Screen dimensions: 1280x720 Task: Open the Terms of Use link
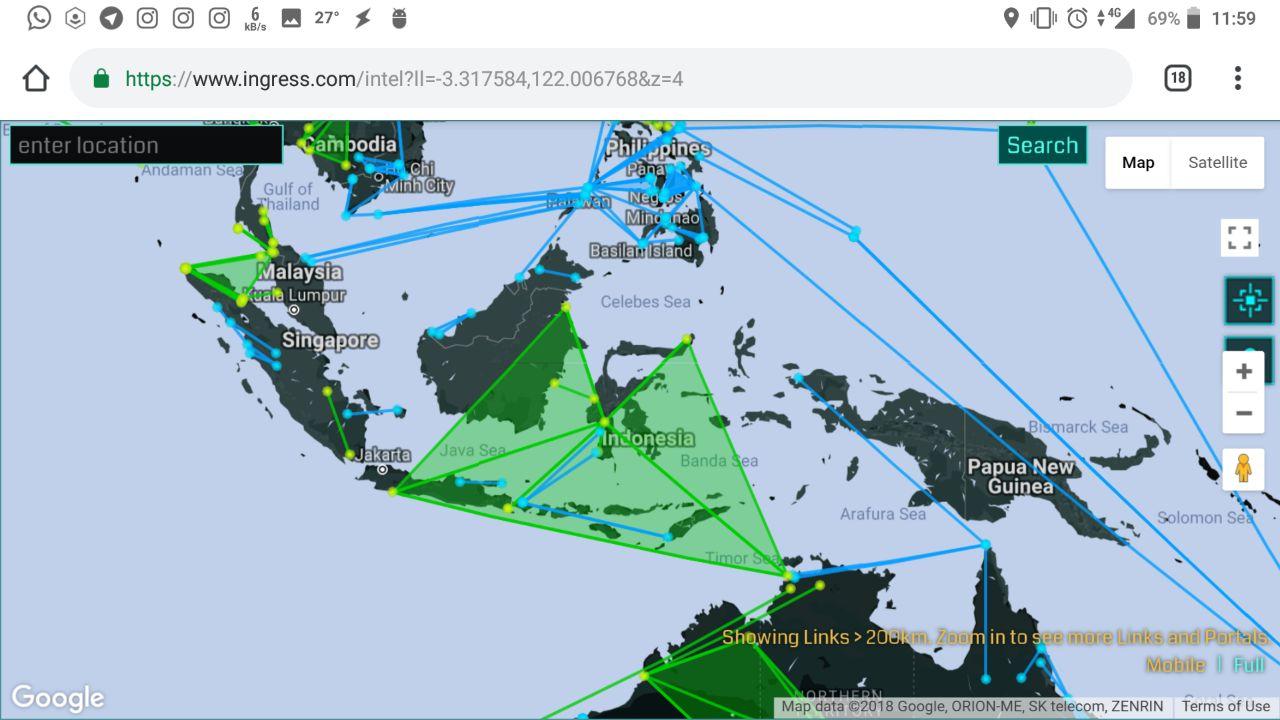[1225, 707]
